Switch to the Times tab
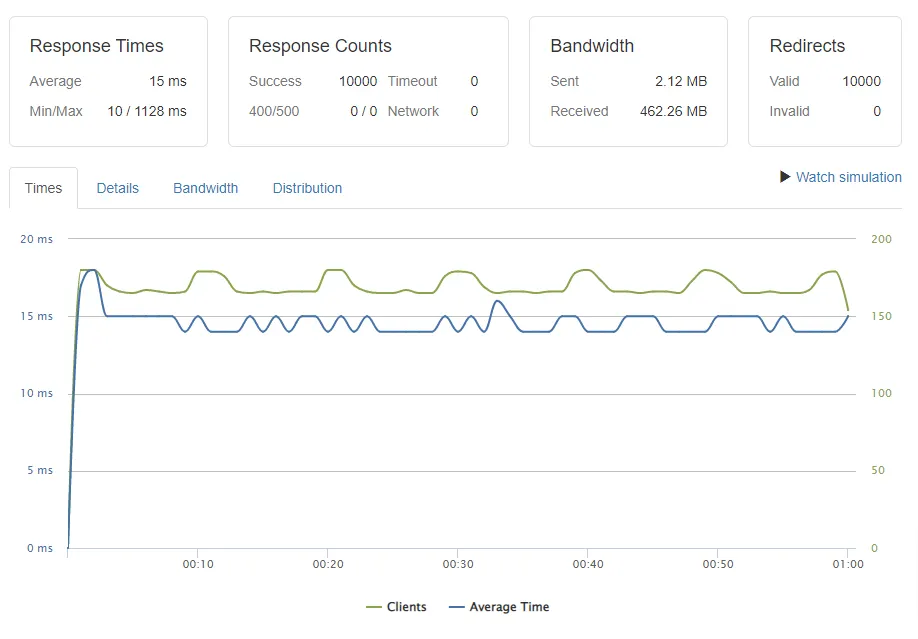The image size is (918, 639). click(43, 188)
